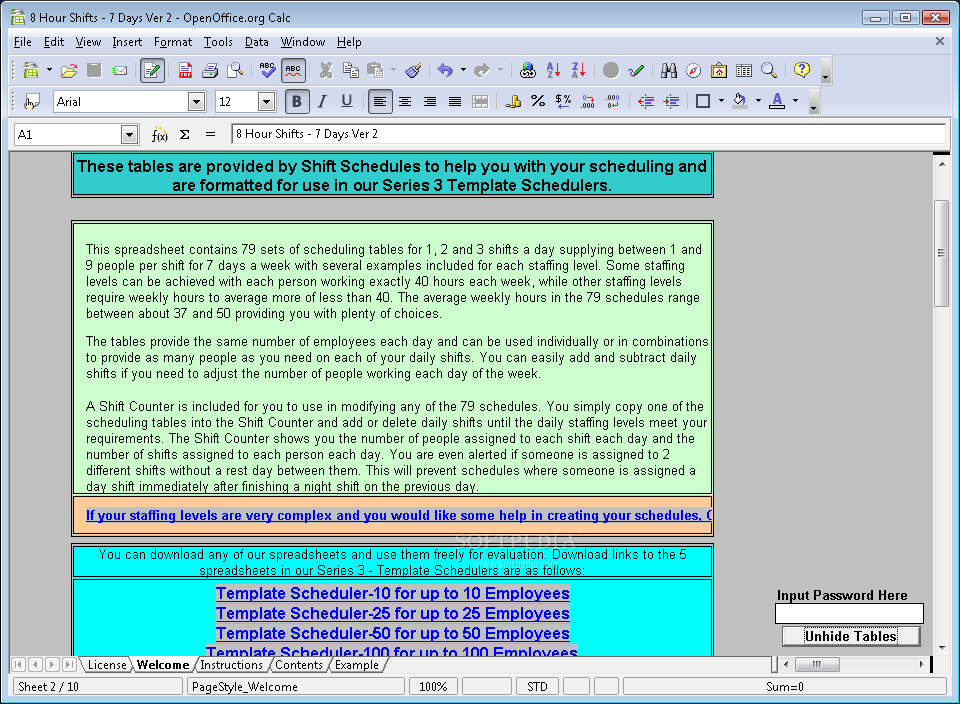Click into the formula input line
The image size is (960, 704).
click(588, 134)
